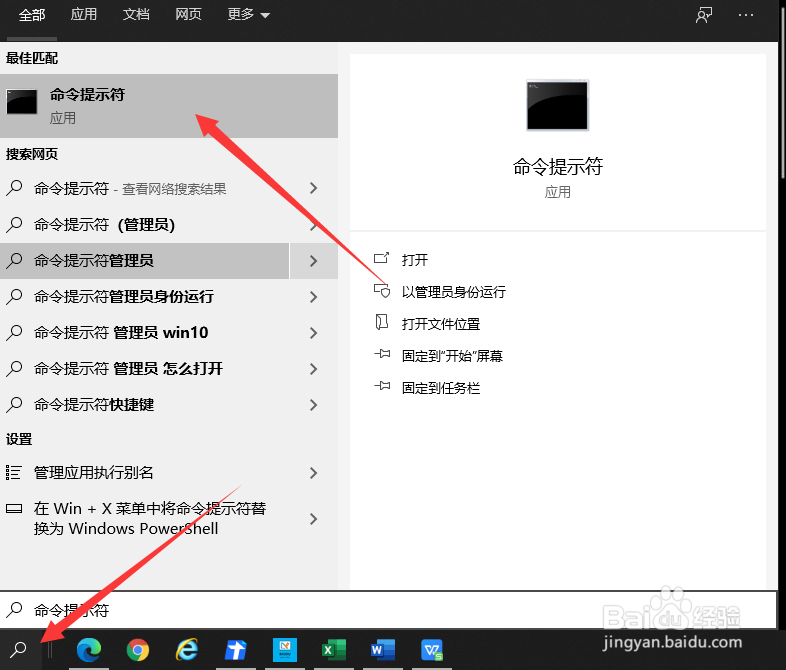
Task: Click the search input box containing 命令提示符
Action: (x=388, y=610)
